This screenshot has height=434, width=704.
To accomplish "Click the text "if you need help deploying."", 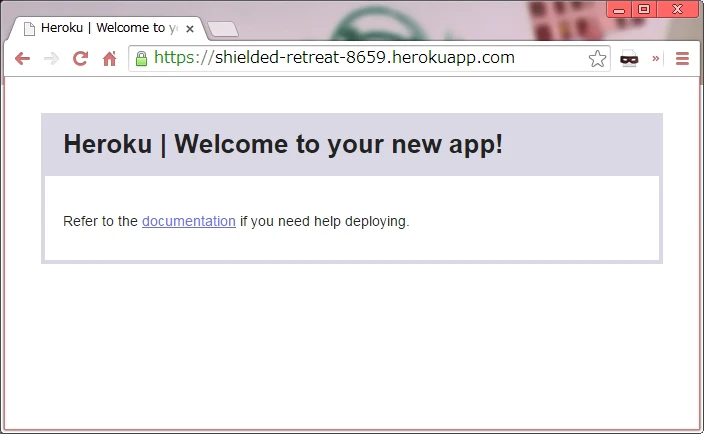I will pyautogui.click(x=325, y=221).
